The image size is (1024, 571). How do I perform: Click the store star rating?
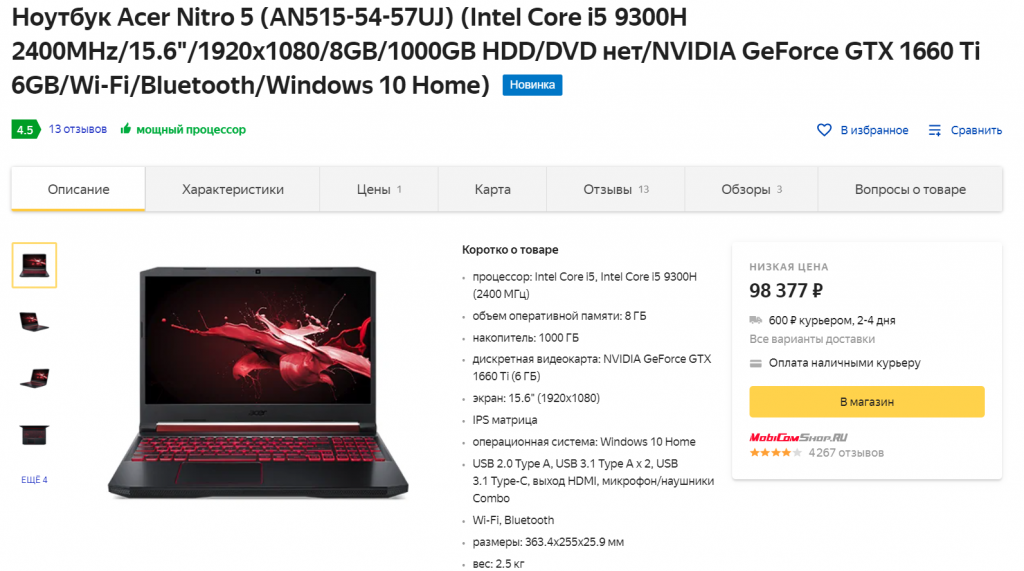[x=775, y=453]
